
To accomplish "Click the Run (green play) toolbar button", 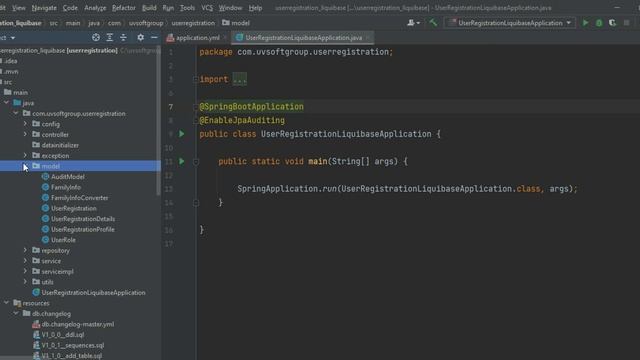I will pyautogui.click(x=585, y=23).
